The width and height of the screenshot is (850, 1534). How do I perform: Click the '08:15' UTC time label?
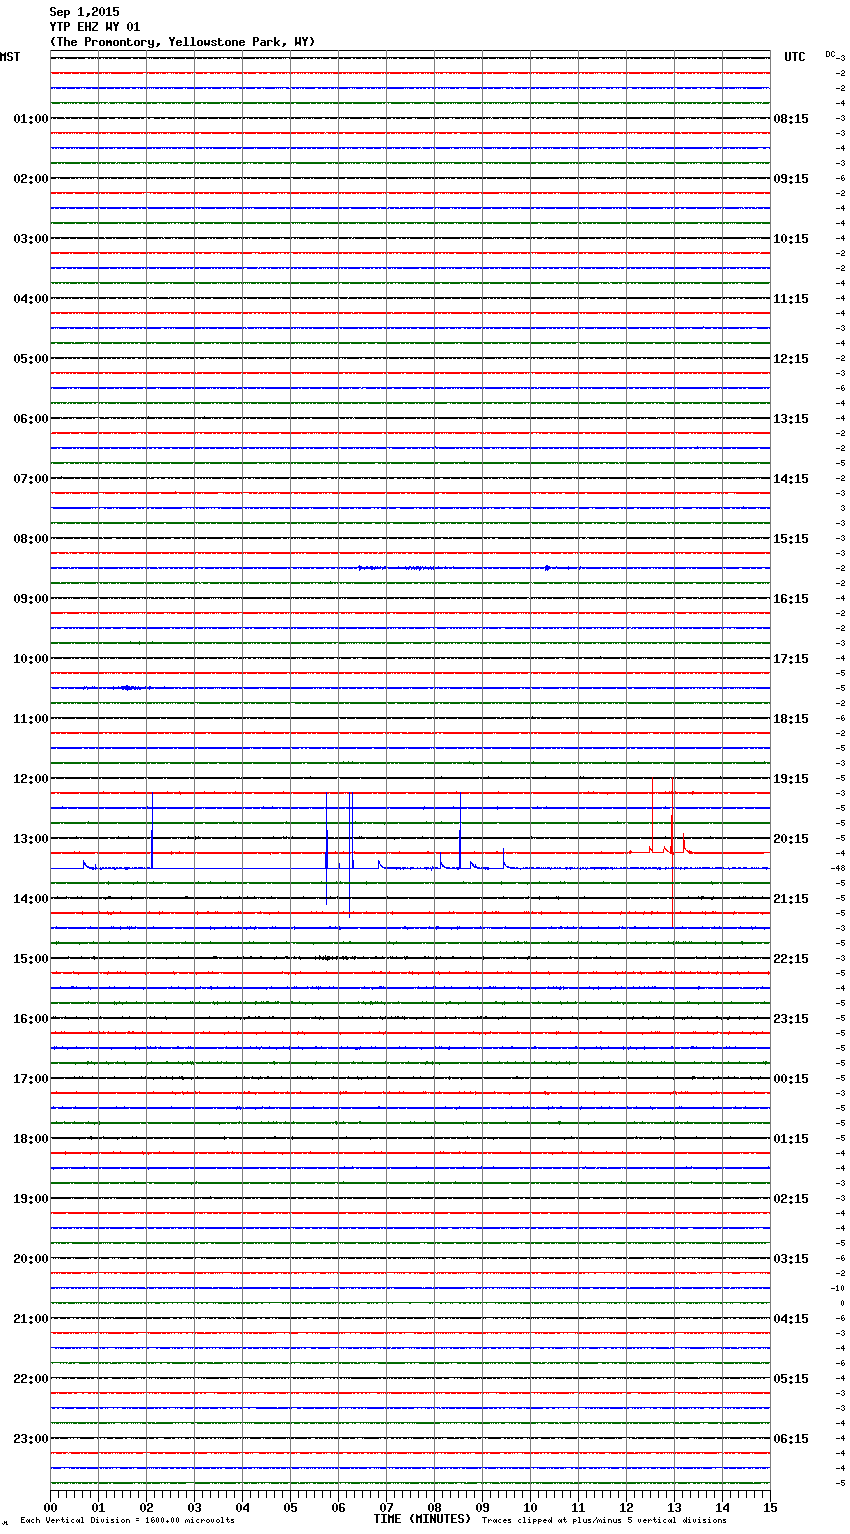(791, 119)
